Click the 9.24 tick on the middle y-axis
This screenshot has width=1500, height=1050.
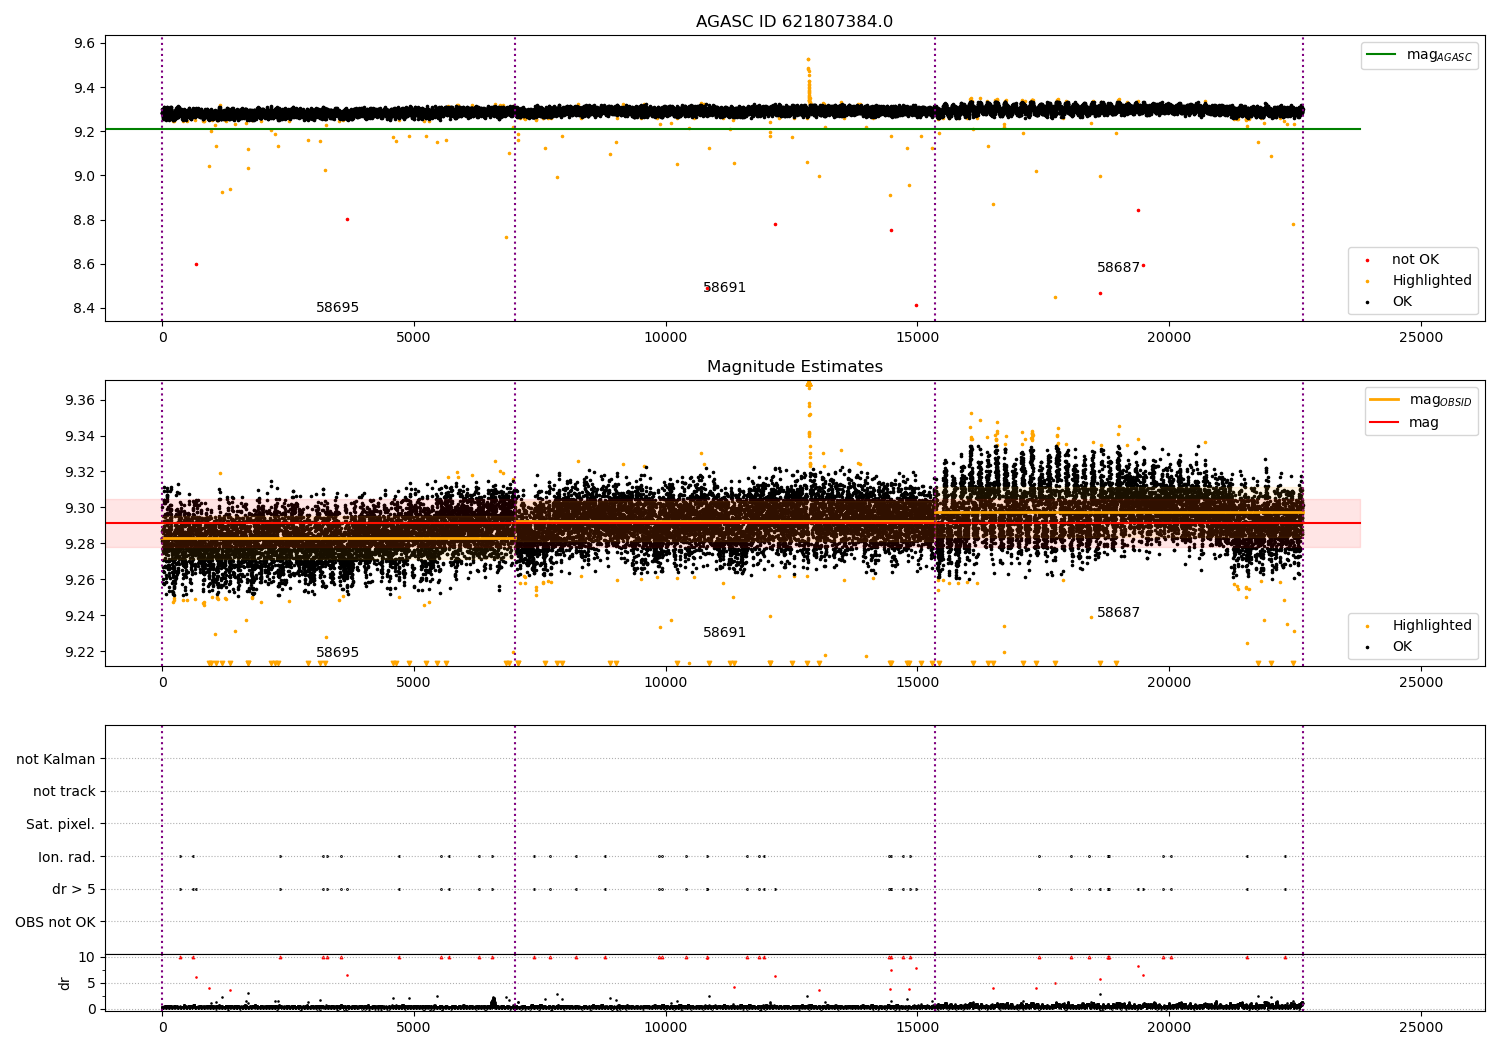pos(80,617)
